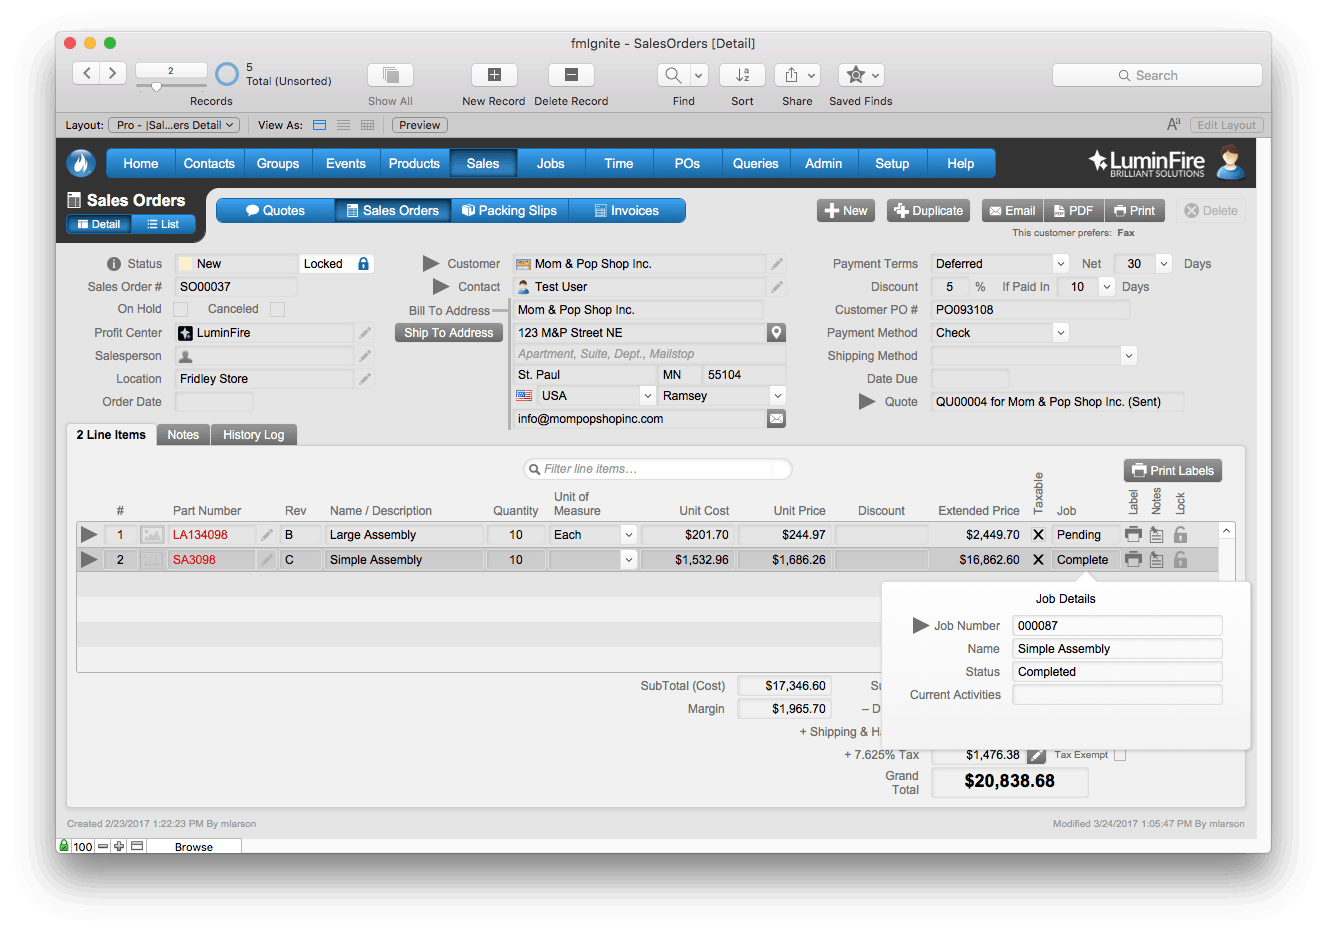The height and width of the screenshot is (933, 1327).
Task: Print the label for the Large Assembly line
Action: 1134,534
